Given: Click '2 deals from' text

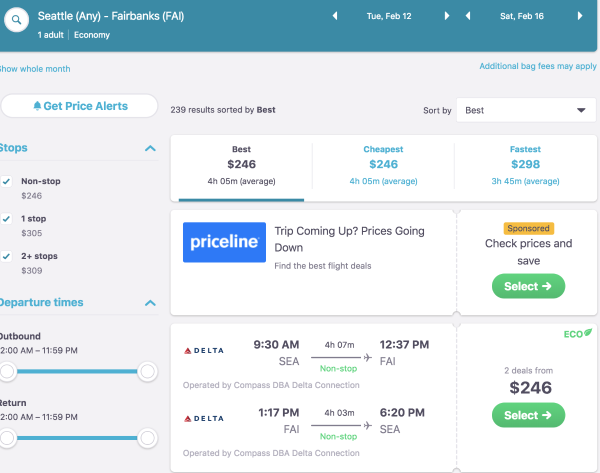Looking at the screenshot, I should 528,370.
